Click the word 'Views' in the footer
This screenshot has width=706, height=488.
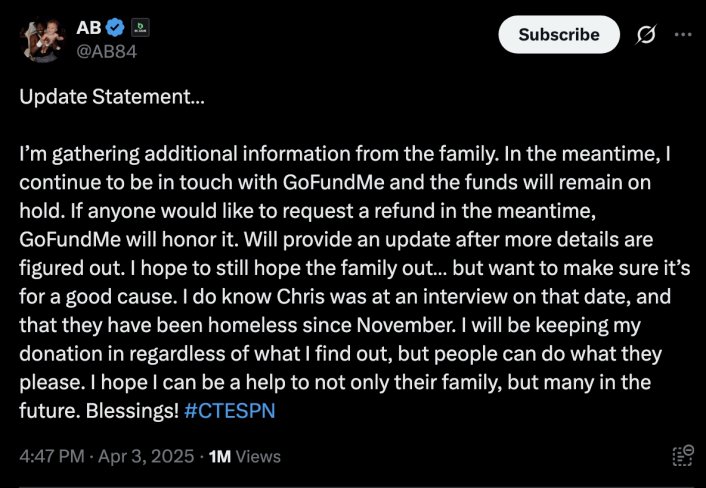[x=258, y=456]
